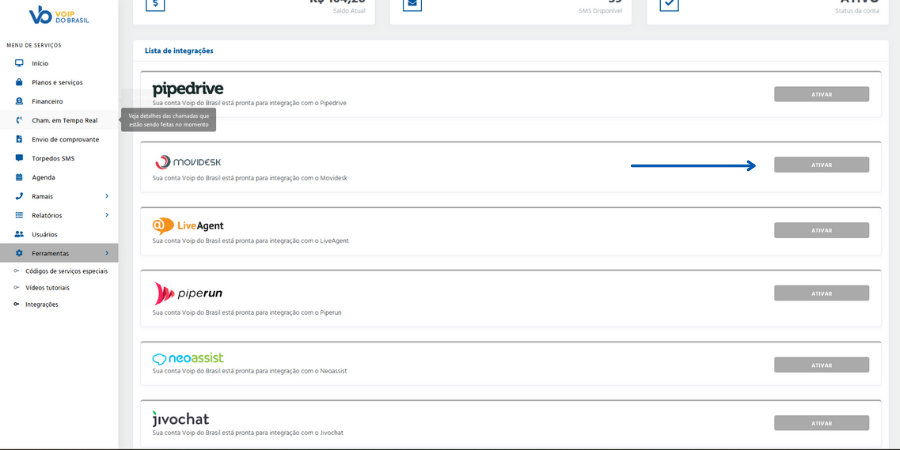Expand the Ramais submenu chevron
Viewport: 900px width, 450px height.
(107, 196)
